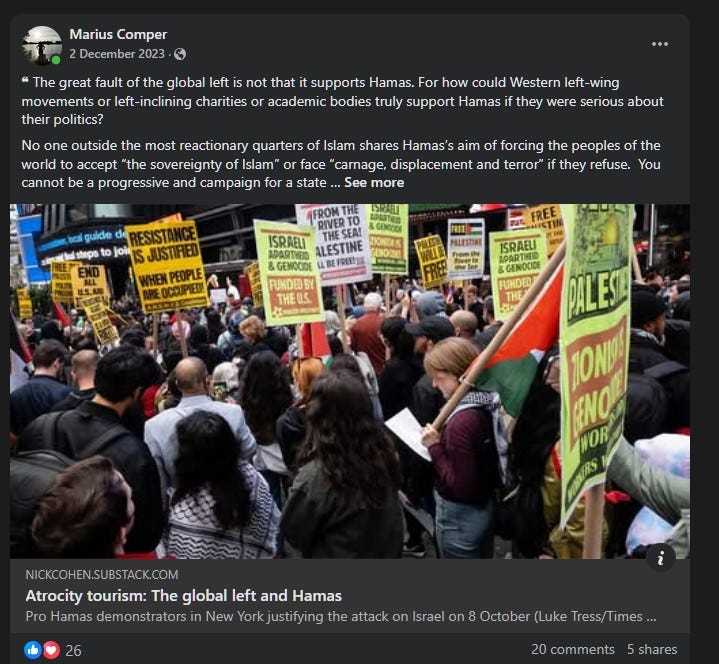Click the blue Like reaction icon
The width and height of the screenshot is (719, 664).
pos(33,650)
